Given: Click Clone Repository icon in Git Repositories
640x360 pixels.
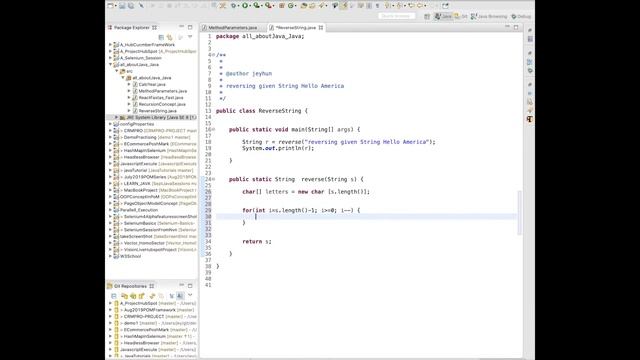Looking at the screenshot, I should pyautogui.click(x=133, y=296).
